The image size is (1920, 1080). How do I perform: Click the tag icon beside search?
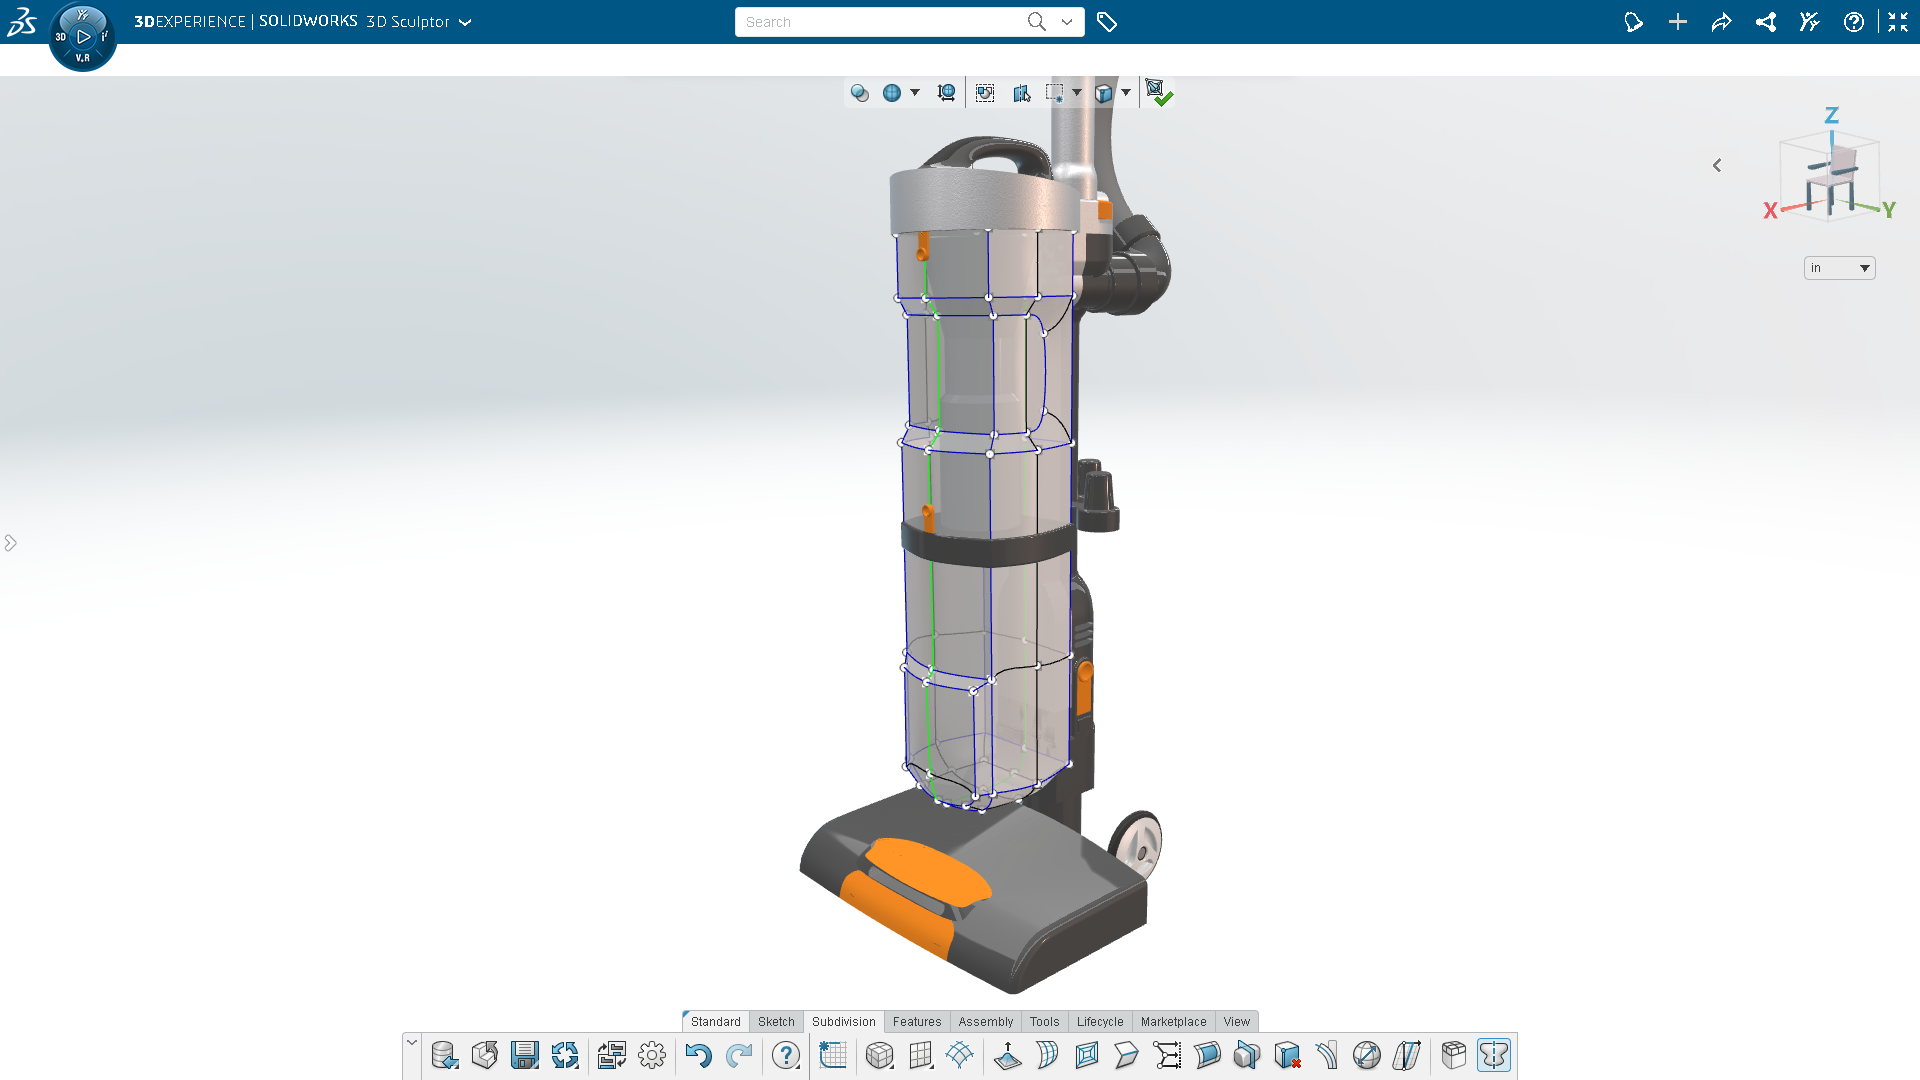(1106, 22)
